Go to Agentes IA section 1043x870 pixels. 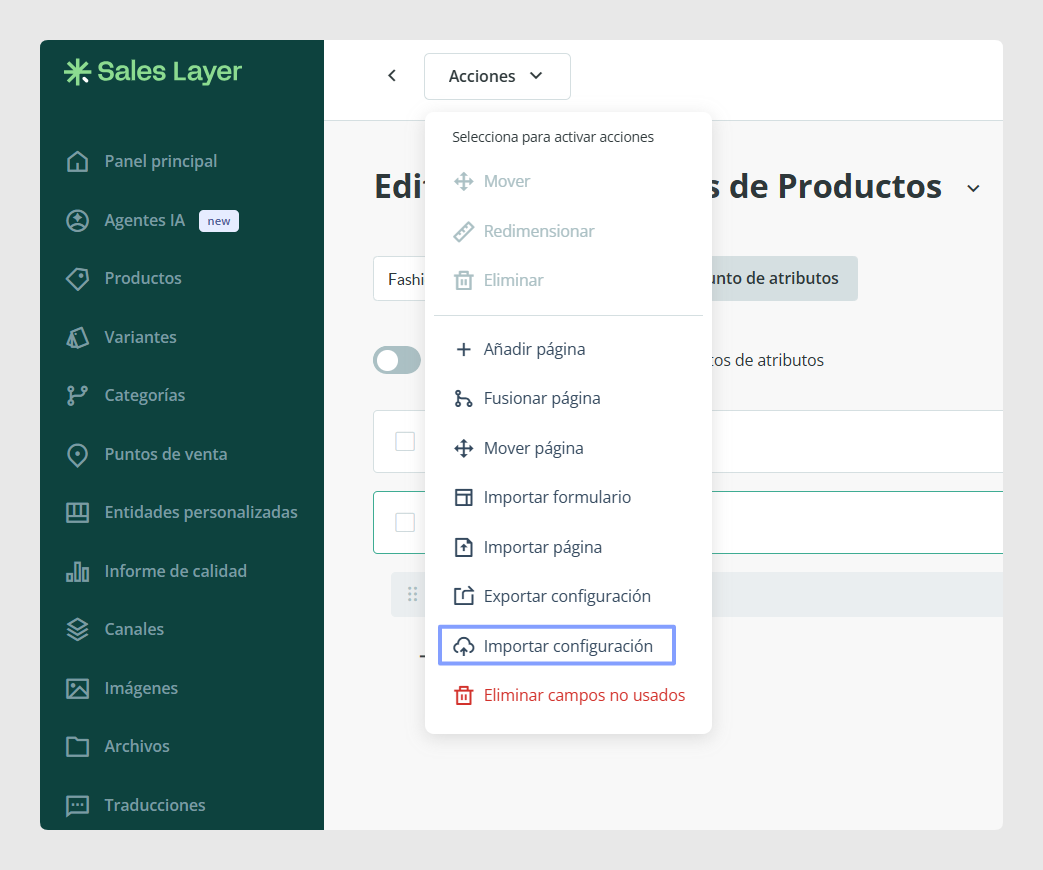click(144, 220)
